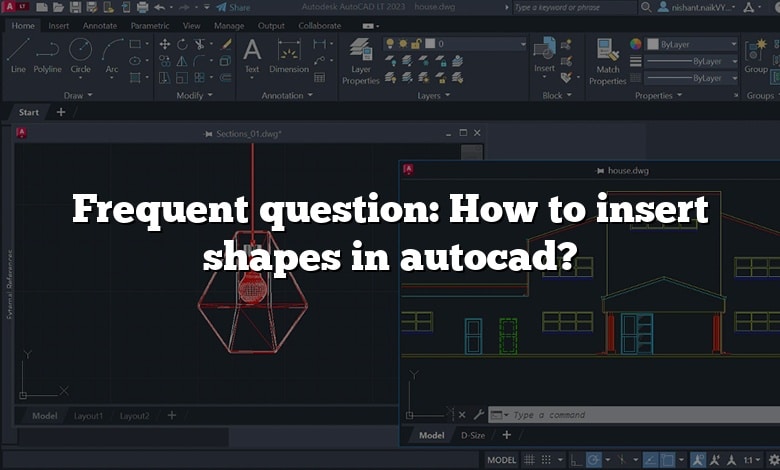The image size is (780, 470).
Task: Click the Share button
Action: pos(233,7)
